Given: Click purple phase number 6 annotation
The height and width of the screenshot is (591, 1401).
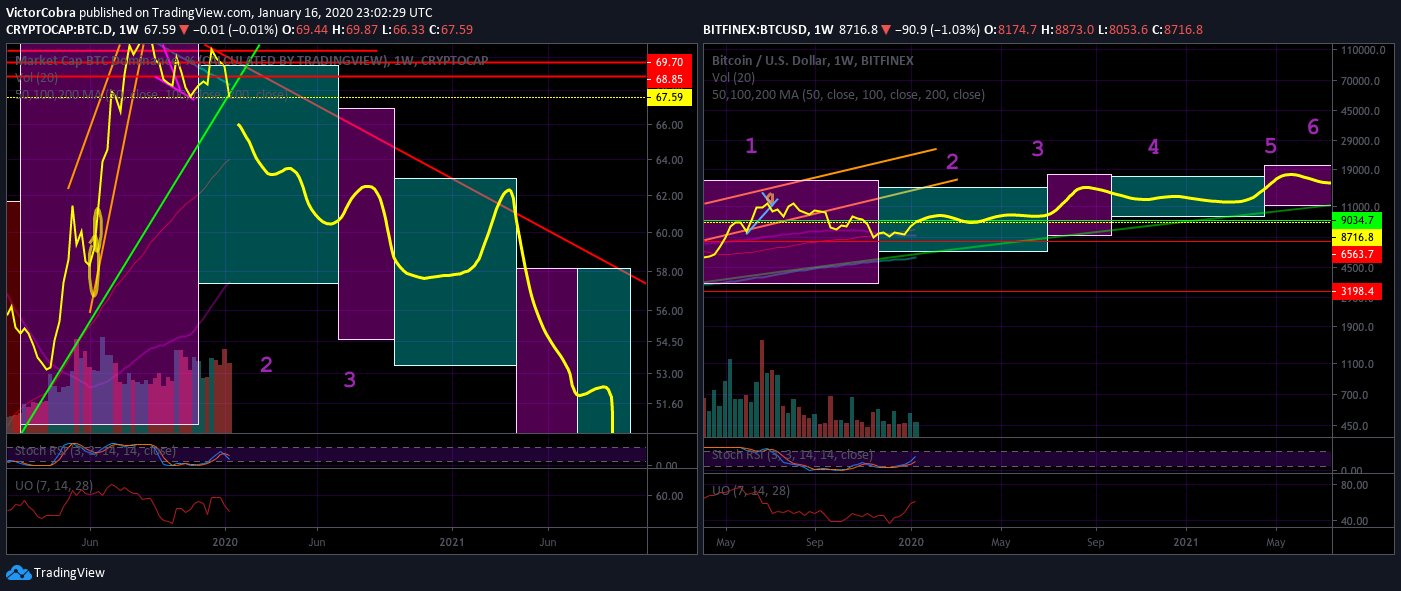Looking at the screenshot, I should [1314, 127].
